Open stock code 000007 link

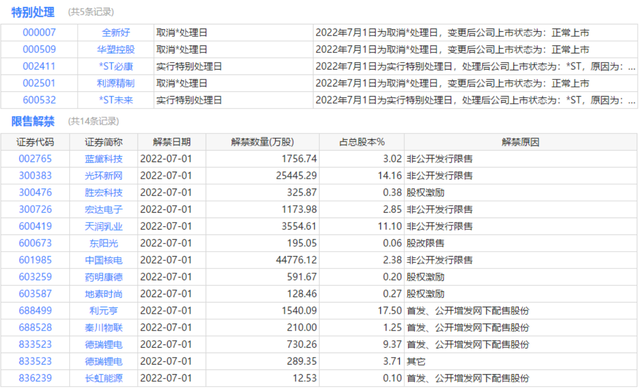pos(39,33)
